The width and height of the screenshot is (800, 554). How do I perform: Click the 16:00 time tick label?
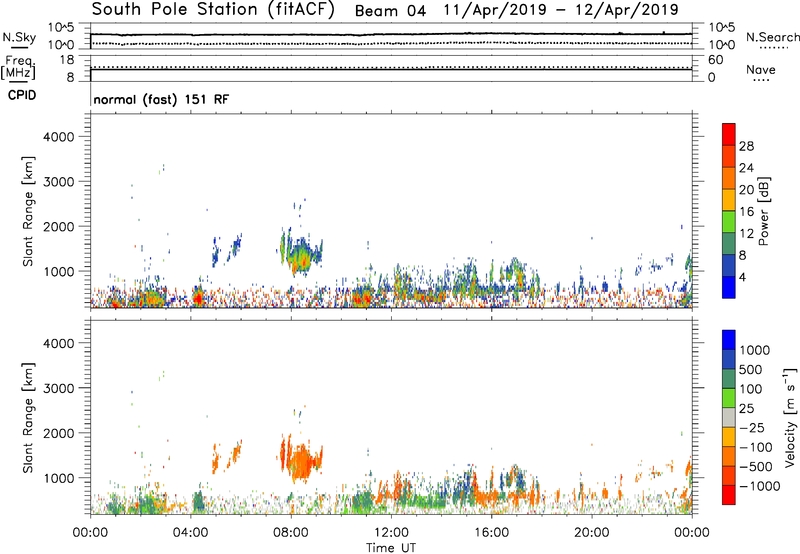click(x=491, y=533)
